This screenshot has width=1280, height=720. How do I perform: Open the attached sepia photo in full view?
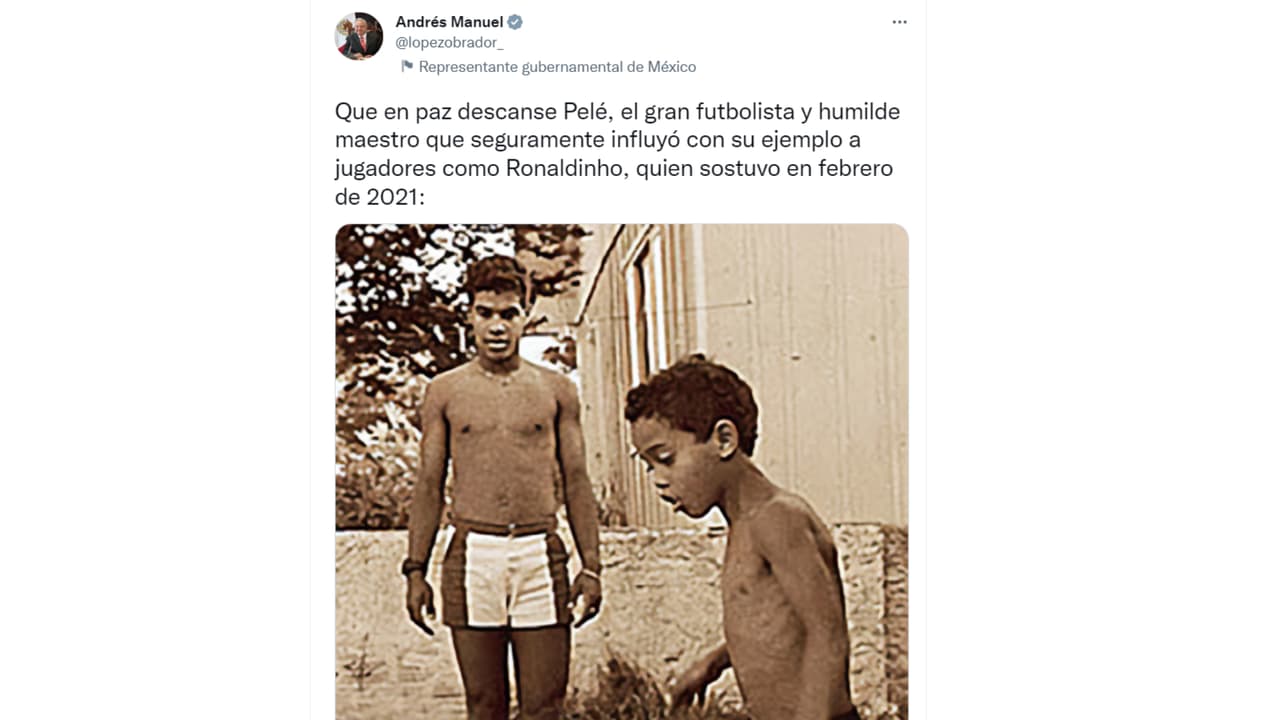pos(622,471)
